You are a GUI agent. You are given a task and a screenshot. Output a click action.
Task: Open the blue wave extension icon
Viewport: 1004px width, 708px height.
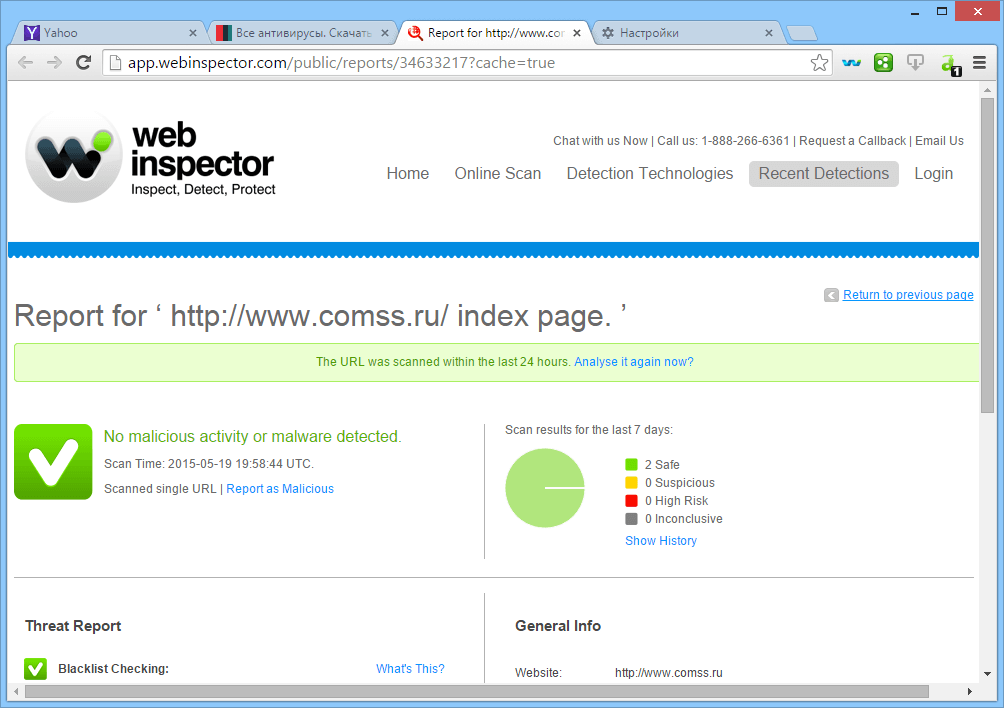coord(851,63)
